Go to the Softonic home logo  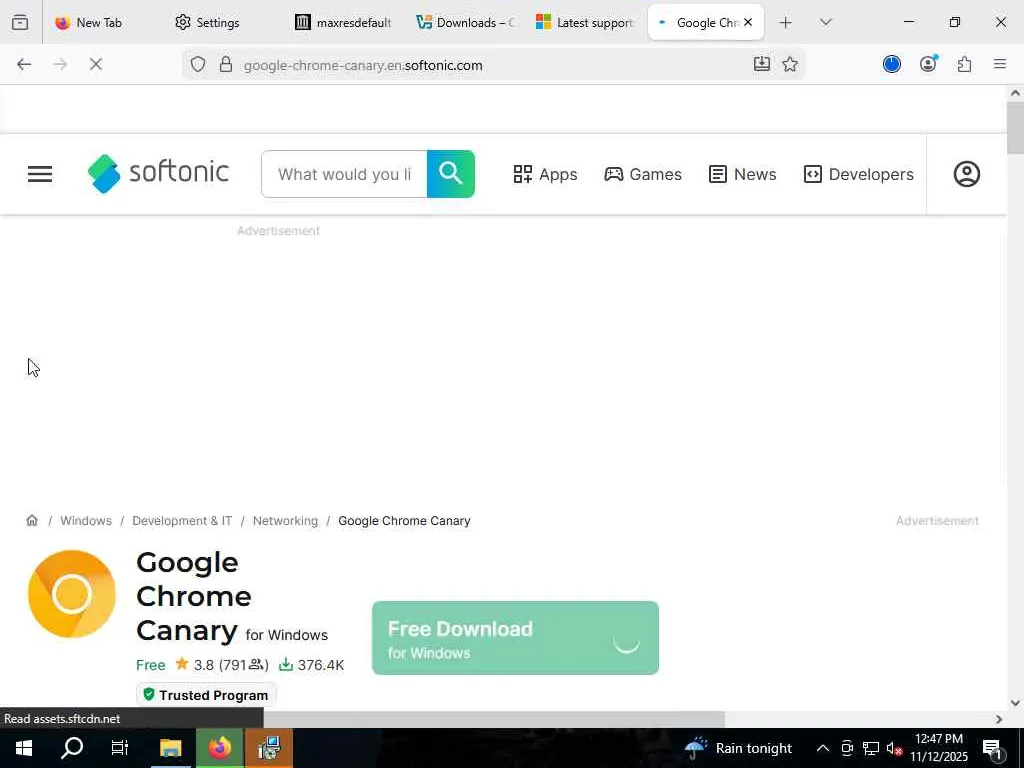tap(158, 174)
